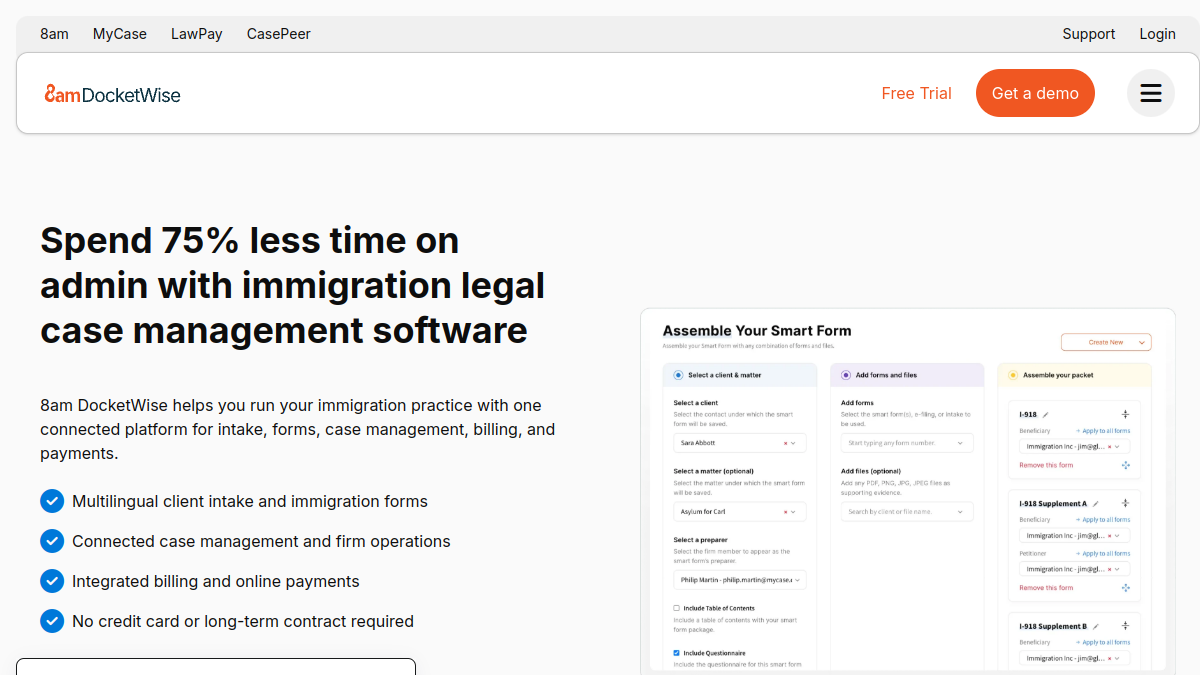Click the pencil icon next to I-918 Supplement B
The height and width of the screenshot is (675, 1200).
pos(1096,626)
